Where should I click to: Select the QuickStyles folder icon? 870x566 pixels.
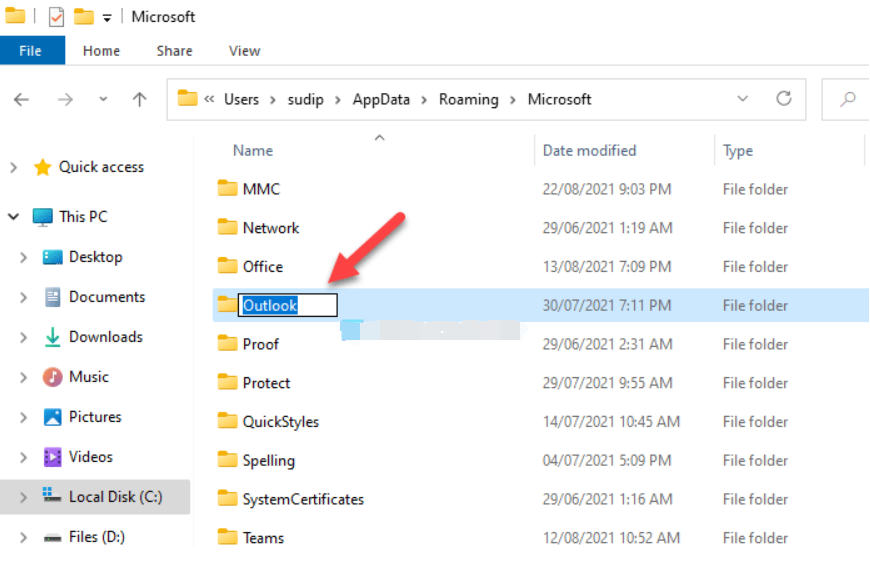(227, 421)
